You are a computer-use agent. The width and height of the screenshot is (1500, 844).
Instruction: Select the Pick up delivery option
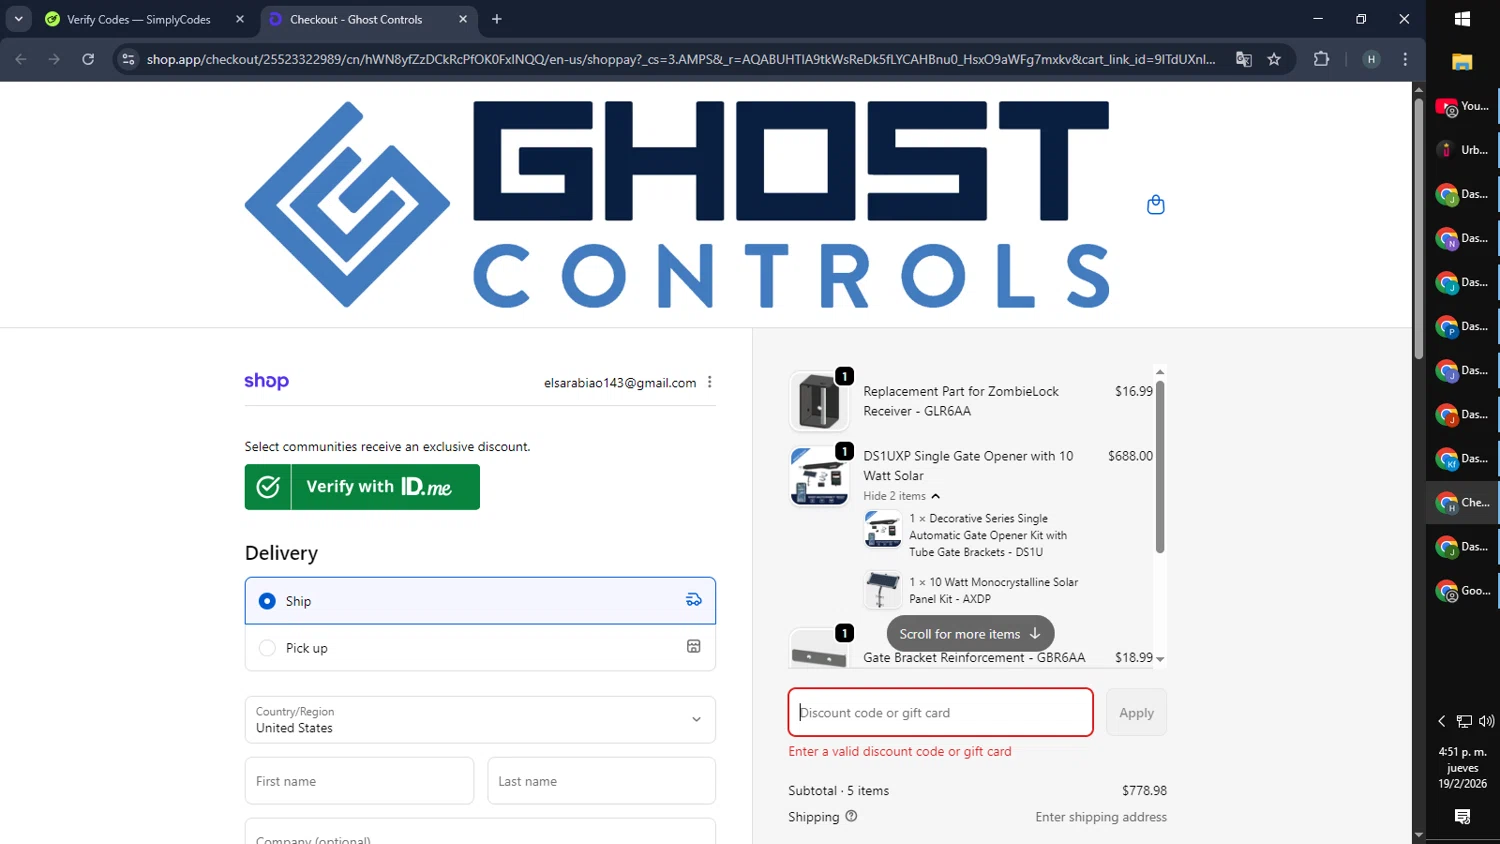pyautogui.click(x=480, y=648)
